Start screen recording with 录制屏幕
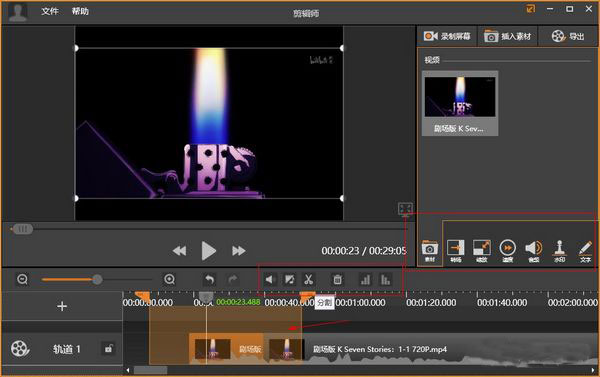600x377 pixels. 447,36
